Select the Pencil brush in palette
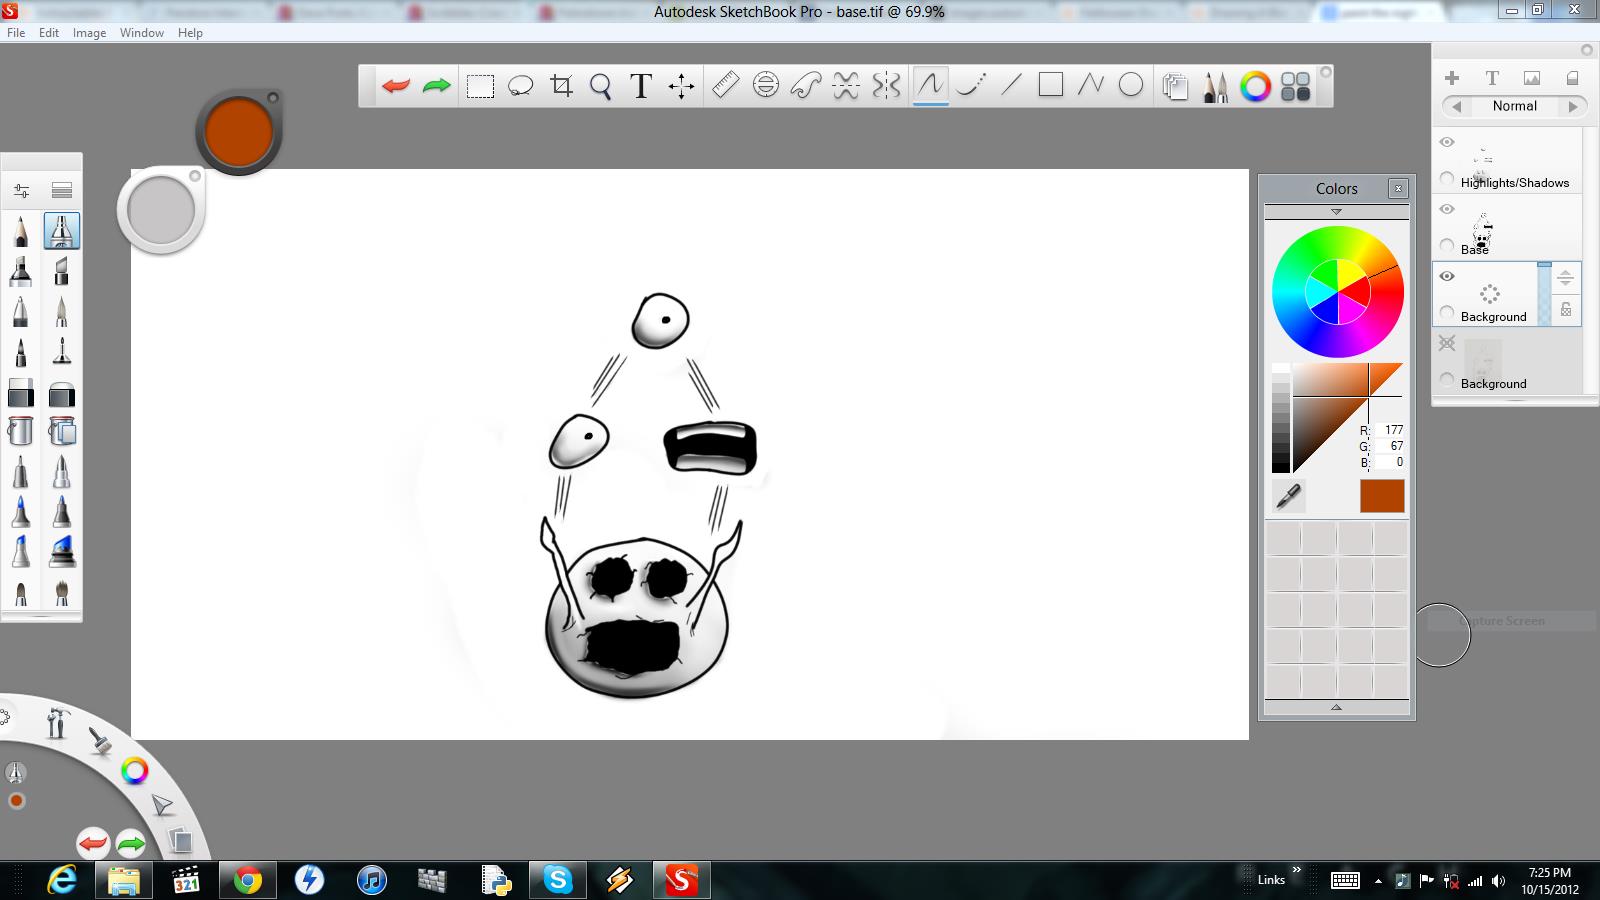Image resolution: width=1600 pixels, height=900 pixels. point(21,231)
